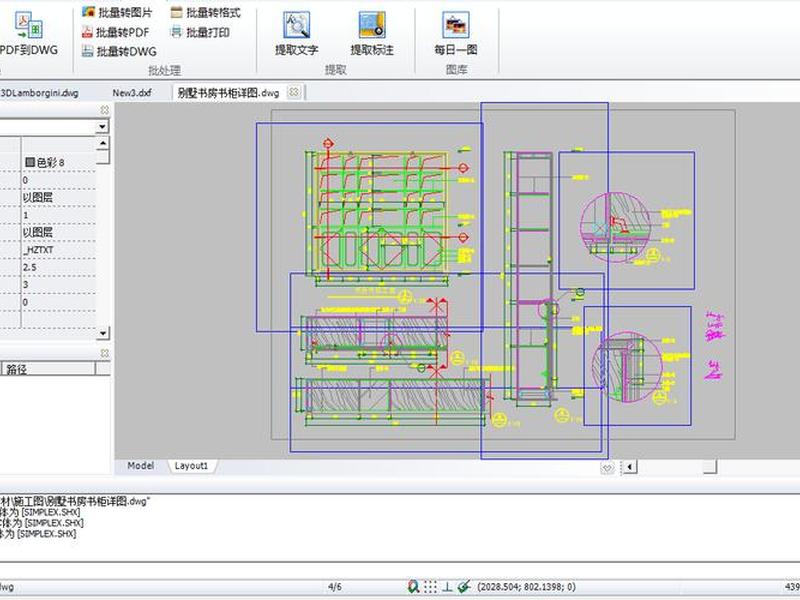Click the properties list scroll-down arrow
800x600 pixels.
103,333
